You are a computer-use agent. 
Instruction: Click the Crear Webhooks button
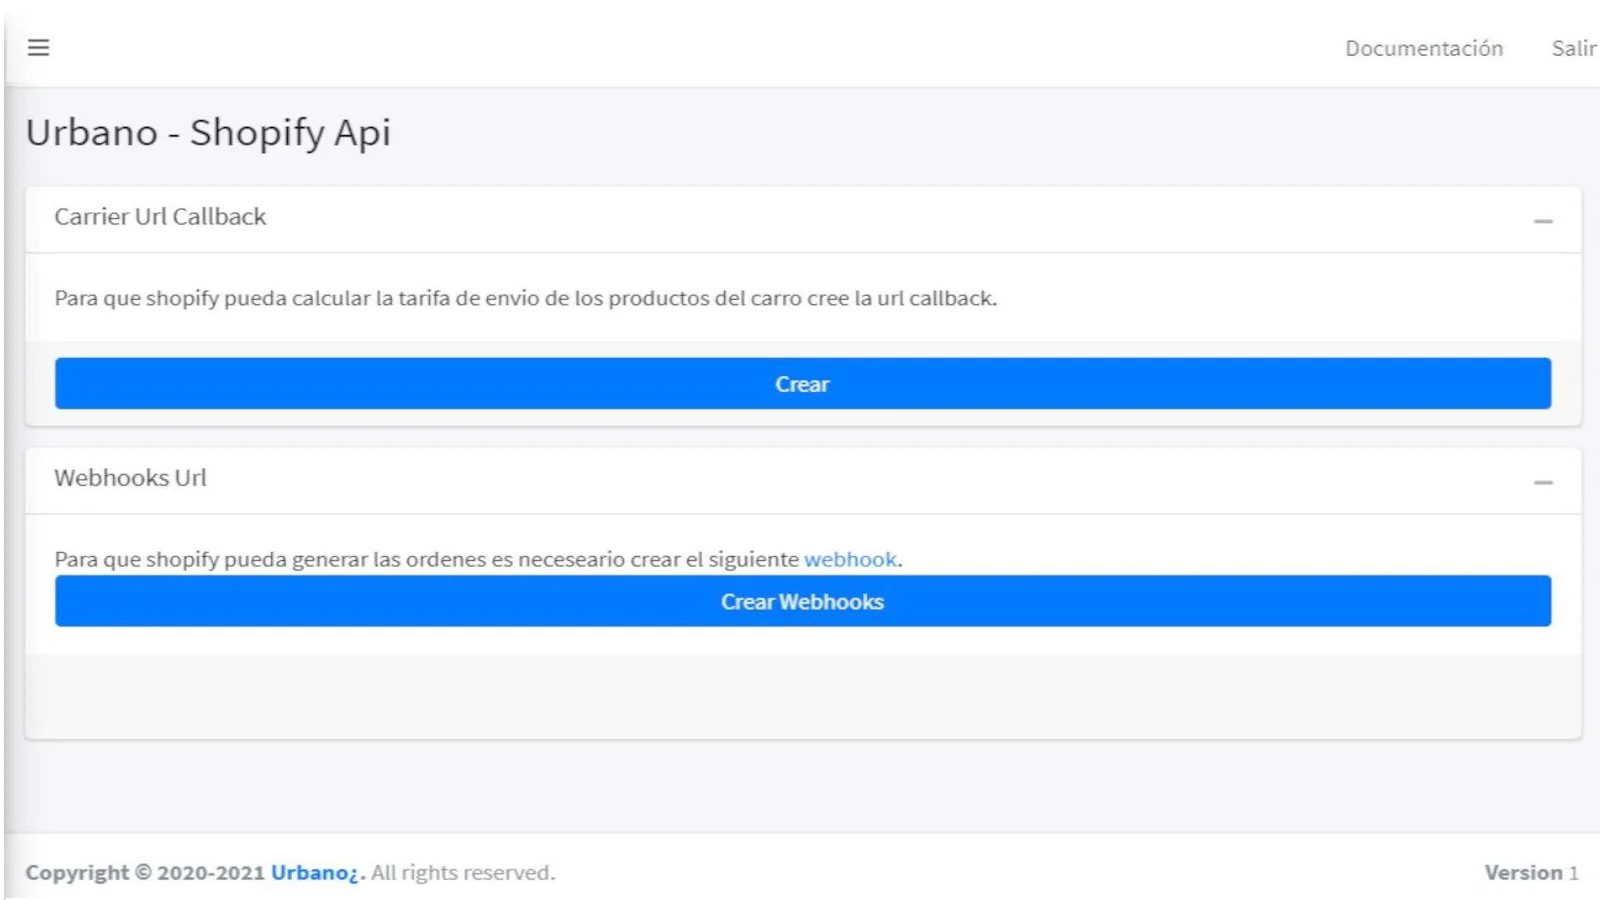click(x=803, y=601)
